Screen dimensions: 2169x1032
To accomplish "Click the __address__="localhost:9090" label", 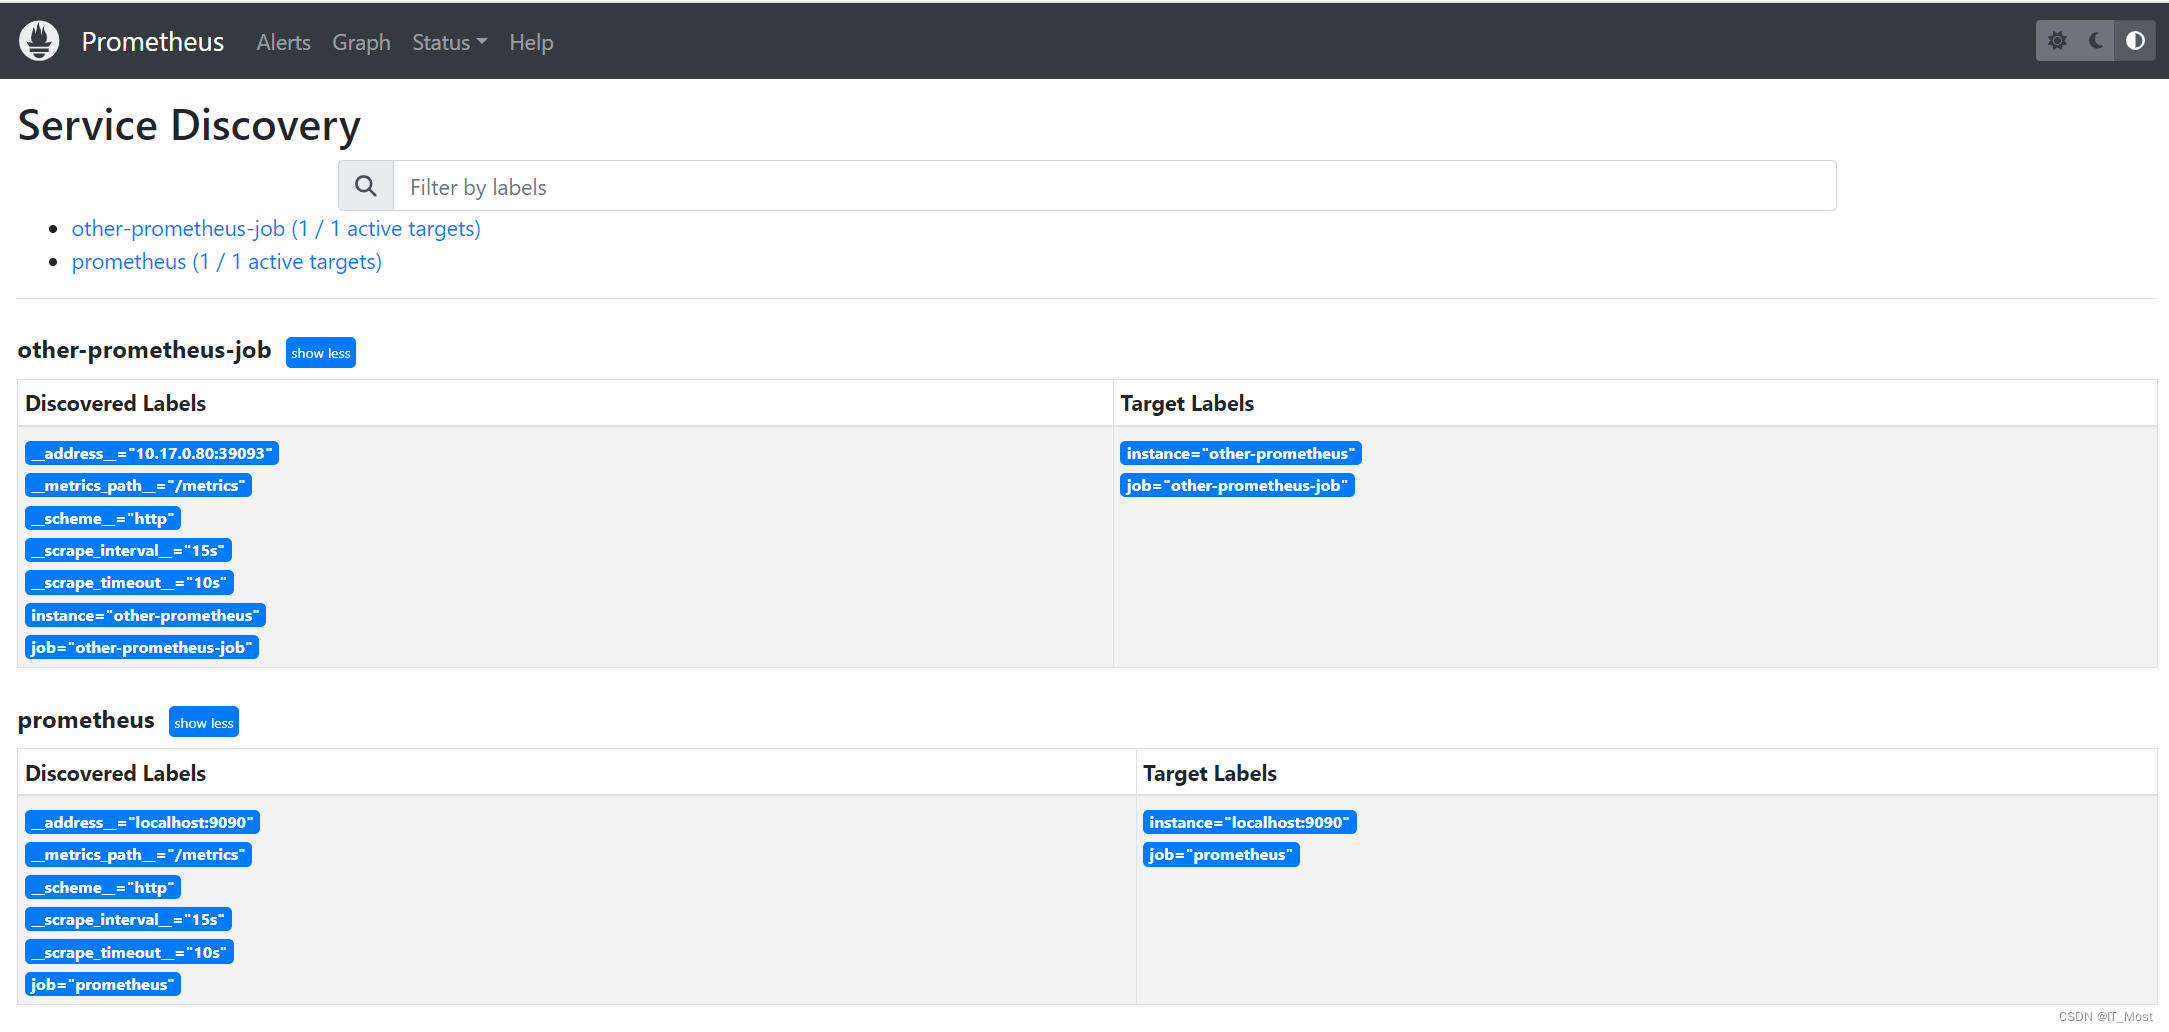I will pyautogui.click(x=142, y=823).
